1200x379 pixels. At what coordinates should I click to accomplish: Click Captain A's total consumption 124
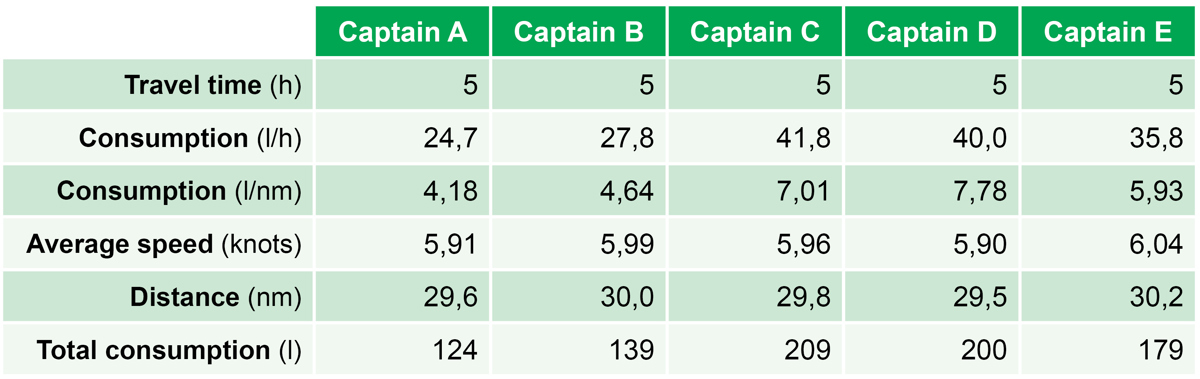click(404, 350)
